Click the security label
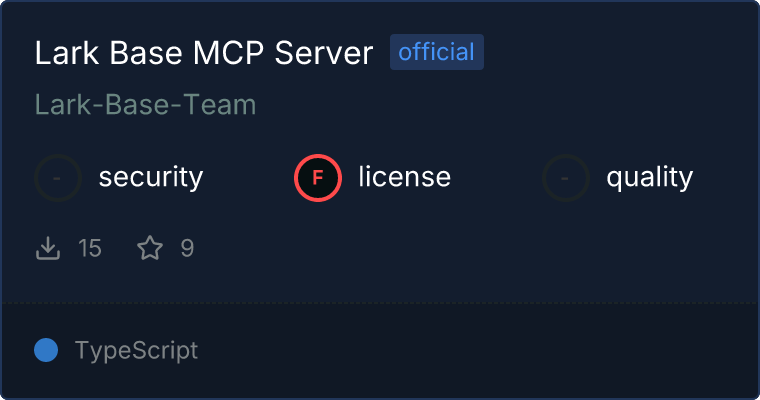The image size is (760, 400). [x=151, y=177]
